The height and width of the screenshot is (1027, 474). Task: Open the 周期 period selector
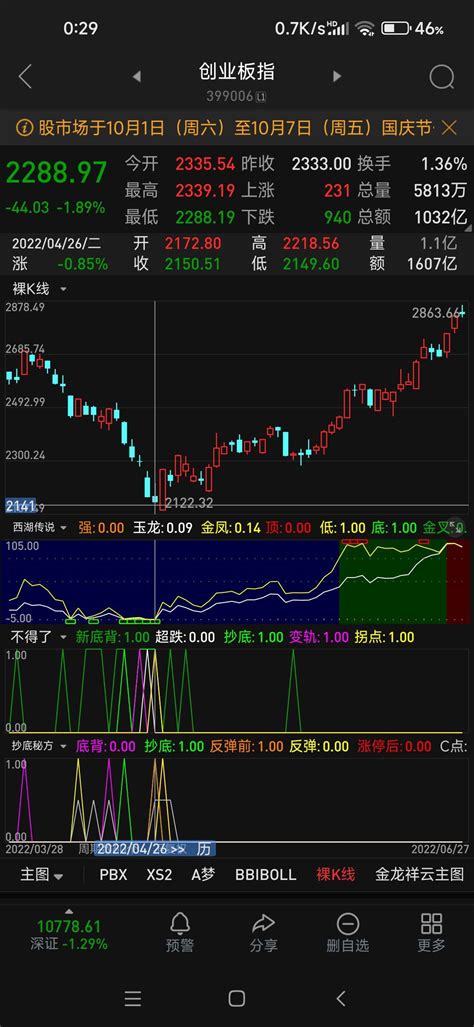[87, 850]
